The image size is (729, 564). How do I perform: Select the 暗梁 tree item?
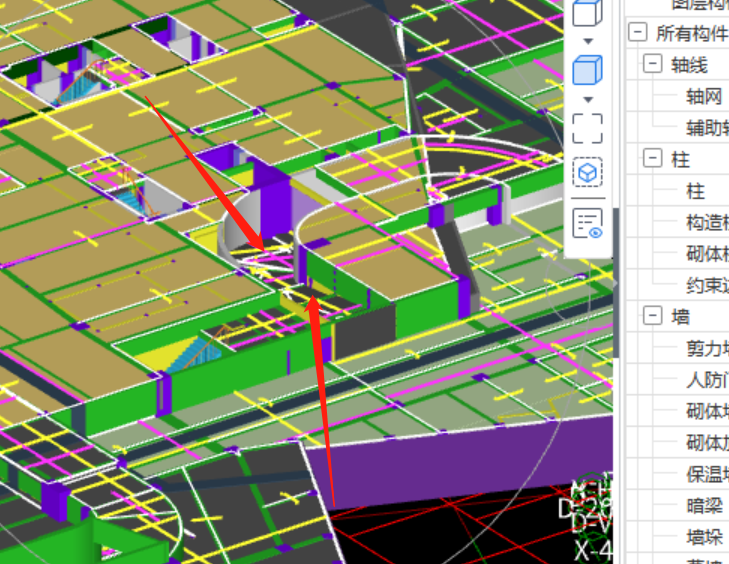[x=704, y=506]
